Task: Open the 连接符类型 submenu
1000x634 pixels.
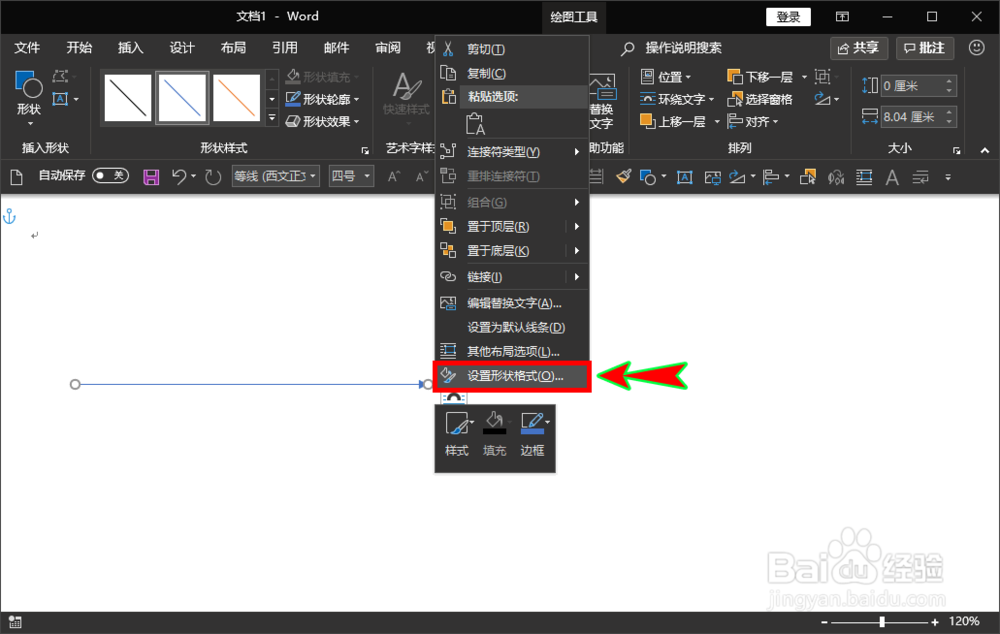Action: coord(511,152)
